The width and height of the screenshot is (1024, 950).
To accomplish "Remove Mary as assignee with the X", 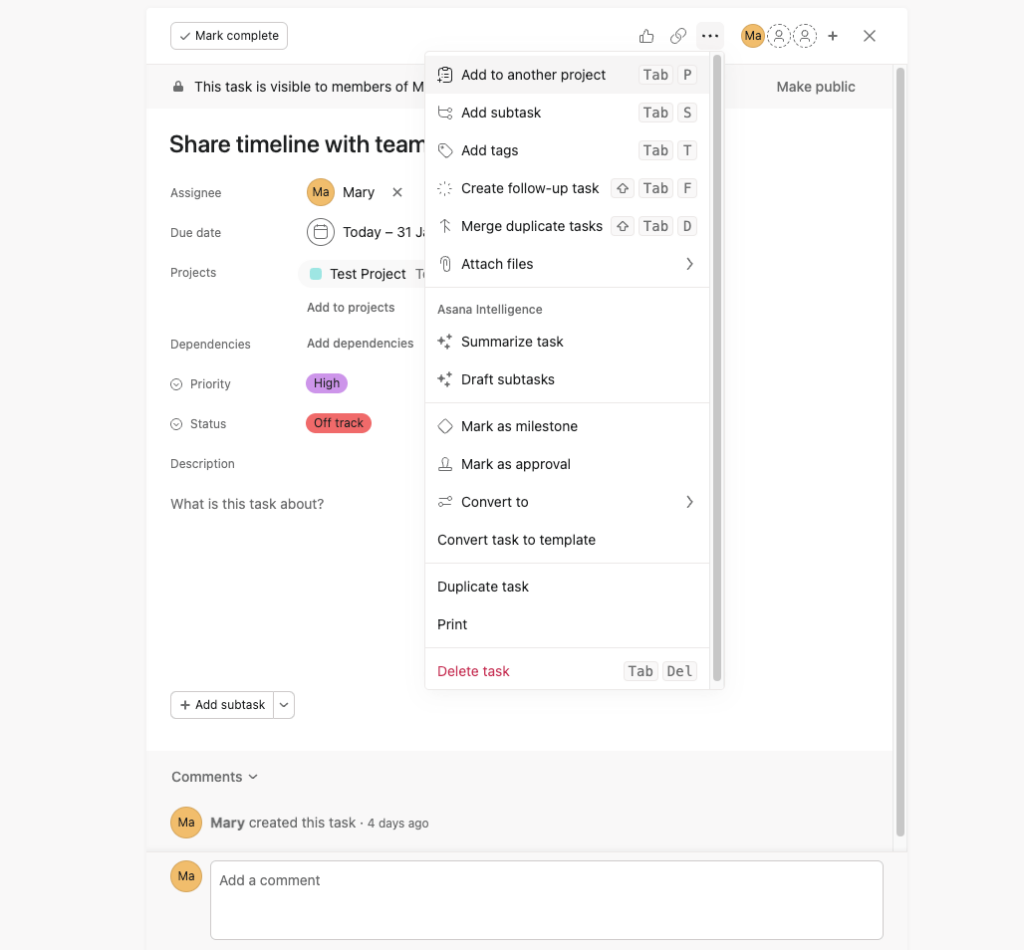I will [397, 192].
